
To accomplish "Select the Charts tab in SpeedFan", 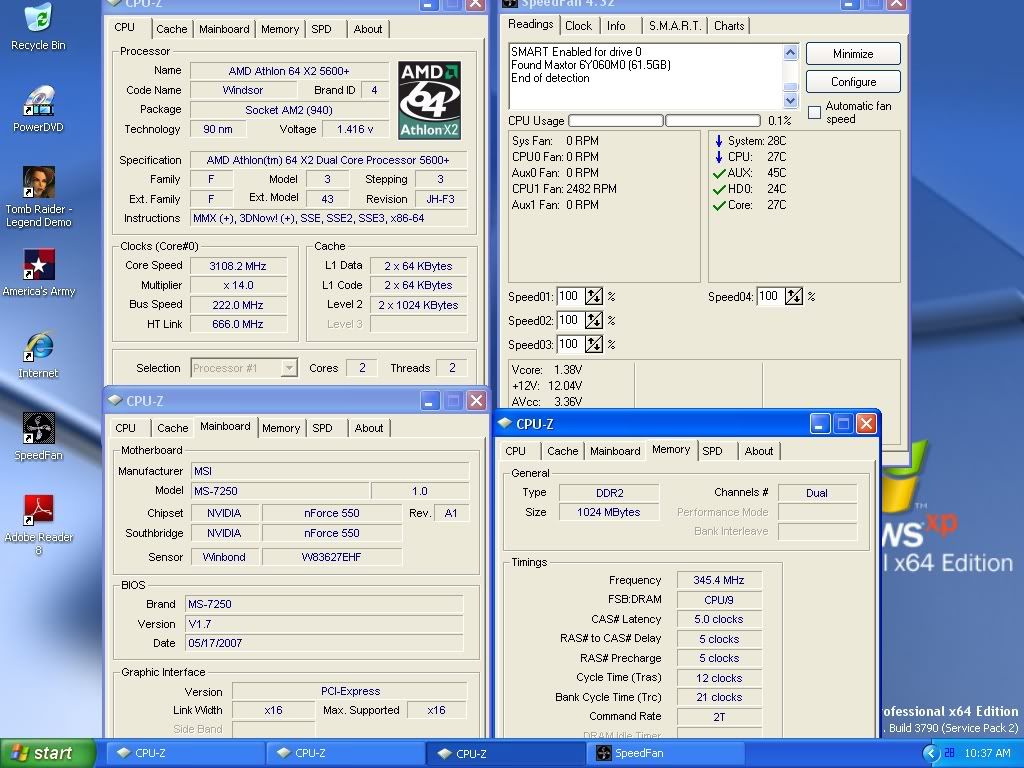I will click(729, 26).
